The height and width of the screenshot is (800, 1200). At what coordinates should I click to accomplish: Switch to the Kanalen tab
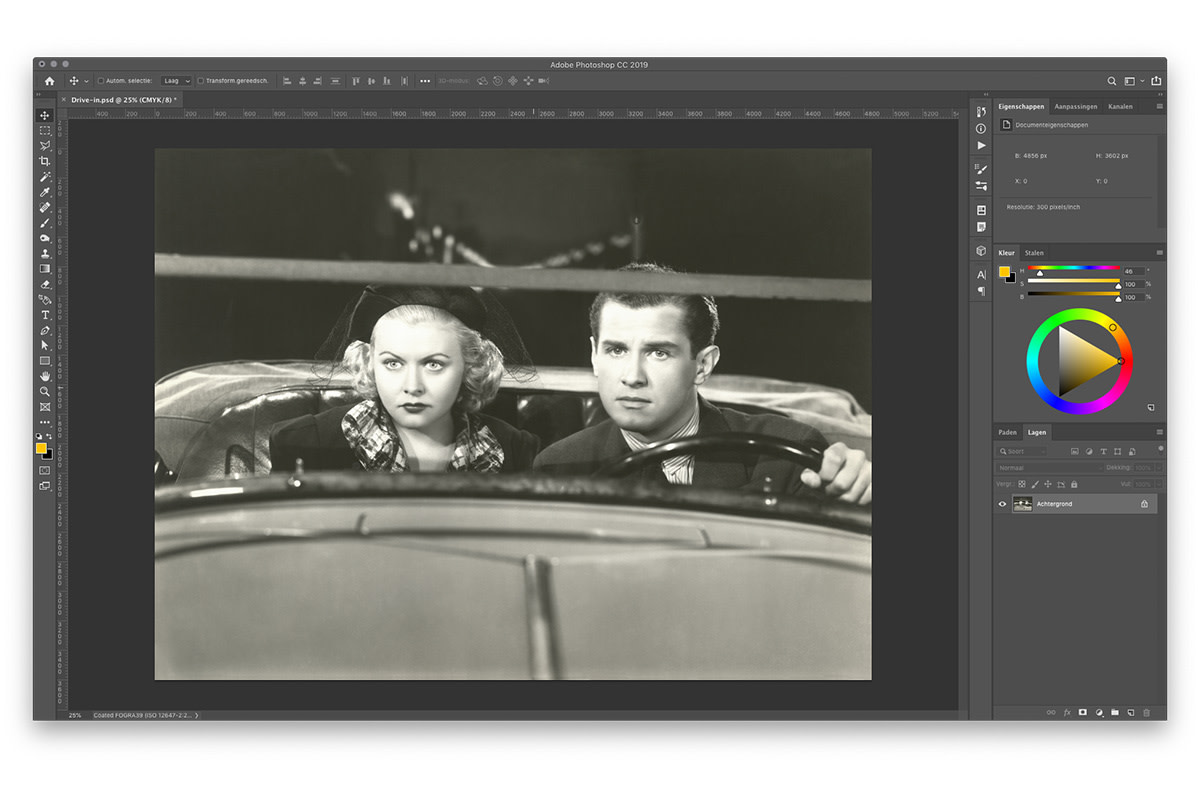[1120, 106]
